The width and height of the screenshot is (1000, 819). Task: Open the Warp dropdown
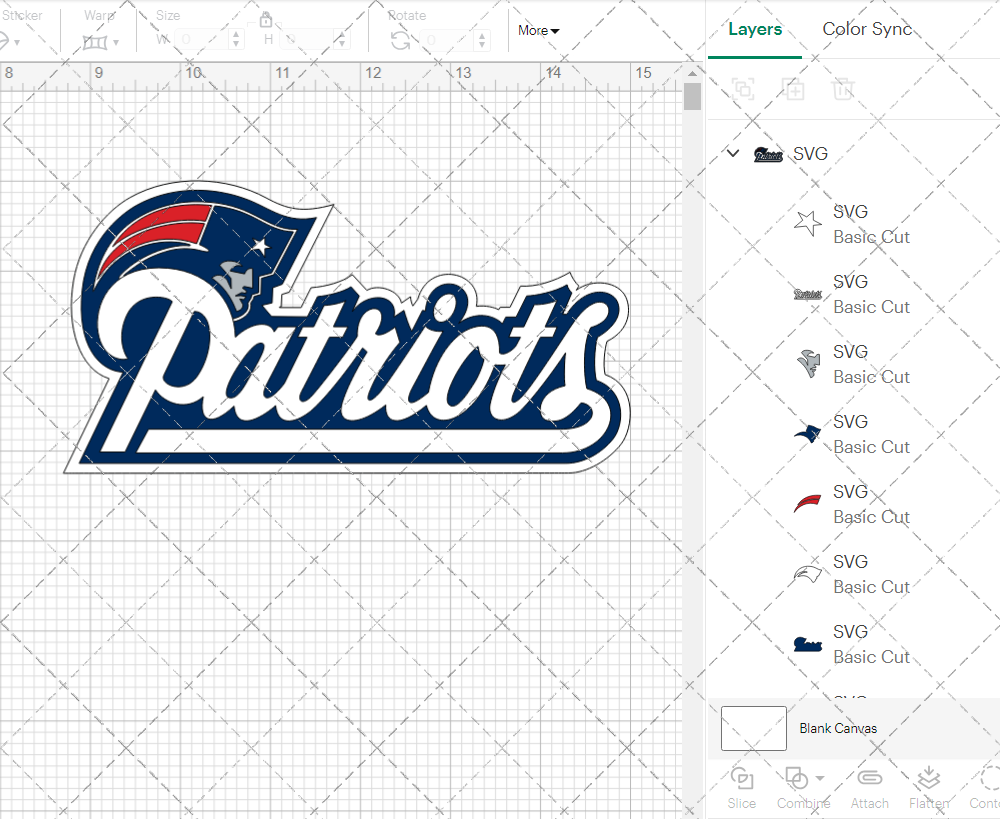coord(101,41)
